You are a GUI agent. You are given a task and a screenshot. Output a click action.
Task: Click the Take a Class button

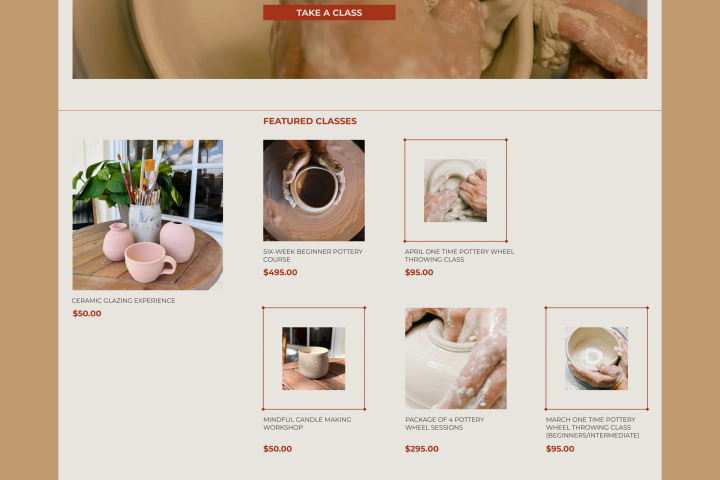point(329,12)
